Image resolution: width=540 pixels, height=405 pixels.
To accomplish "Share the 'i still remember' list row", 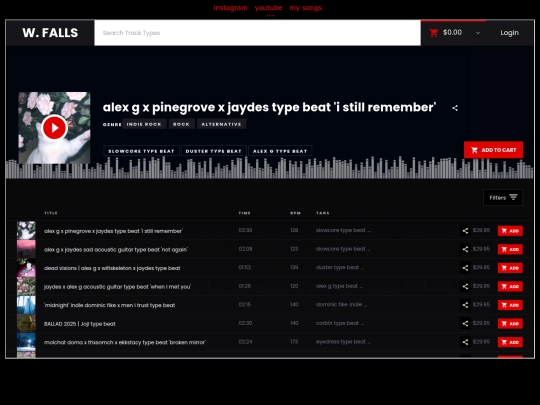I will [465, 231].
